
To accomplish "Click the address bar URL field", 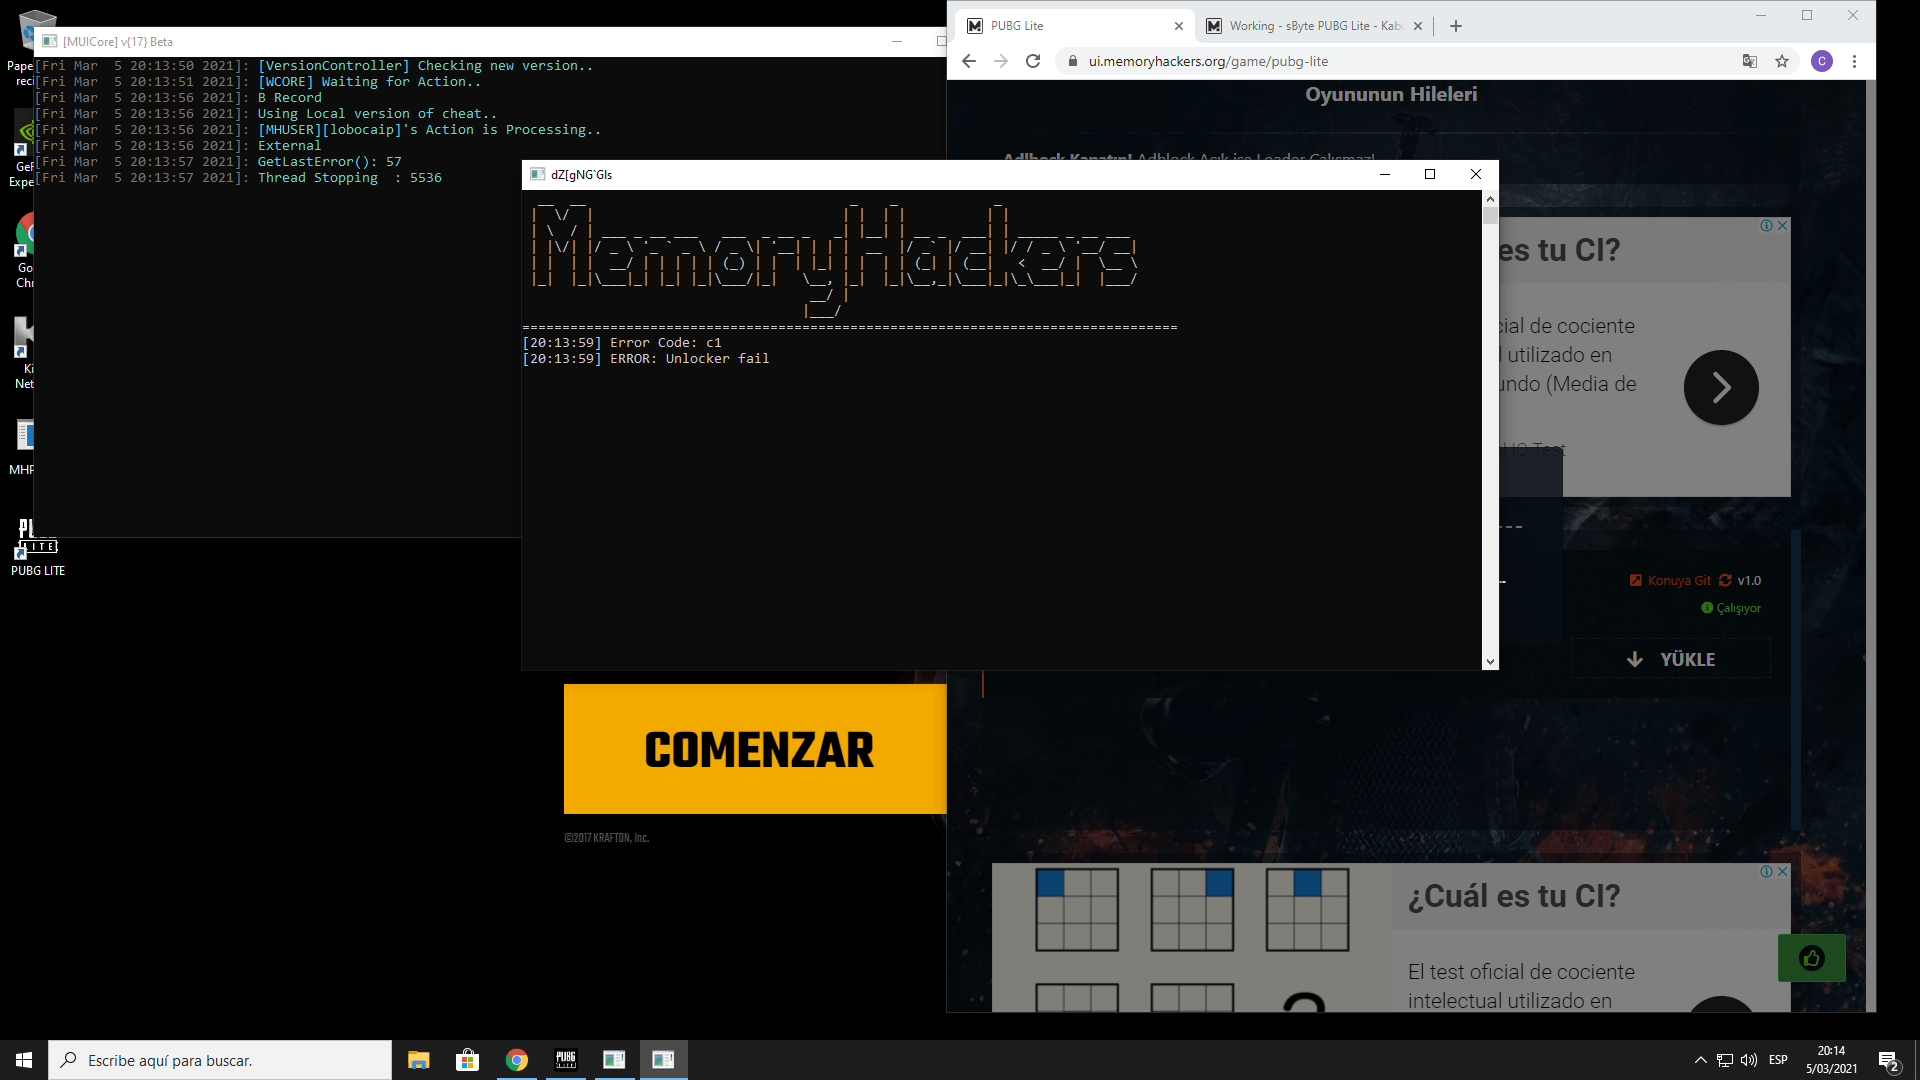I will point(1400,61).
